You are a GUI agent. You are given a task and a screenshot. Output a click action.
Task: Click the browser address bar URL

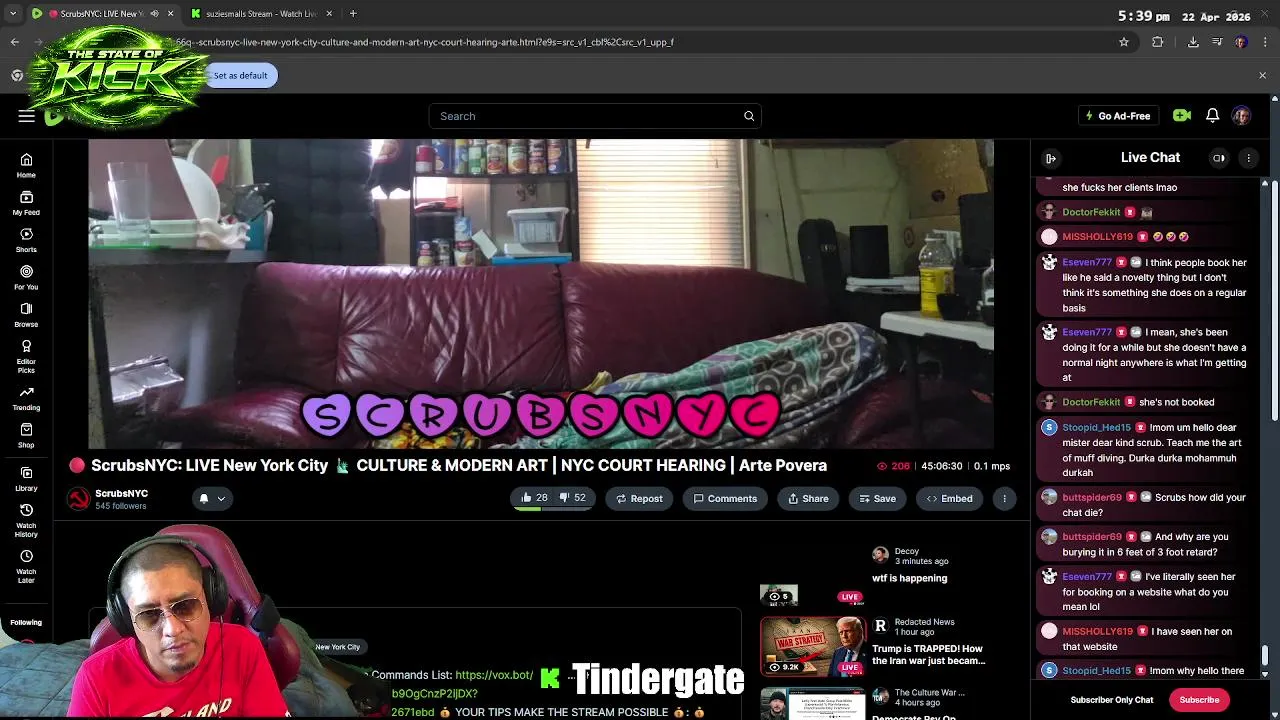click(425, 42)
